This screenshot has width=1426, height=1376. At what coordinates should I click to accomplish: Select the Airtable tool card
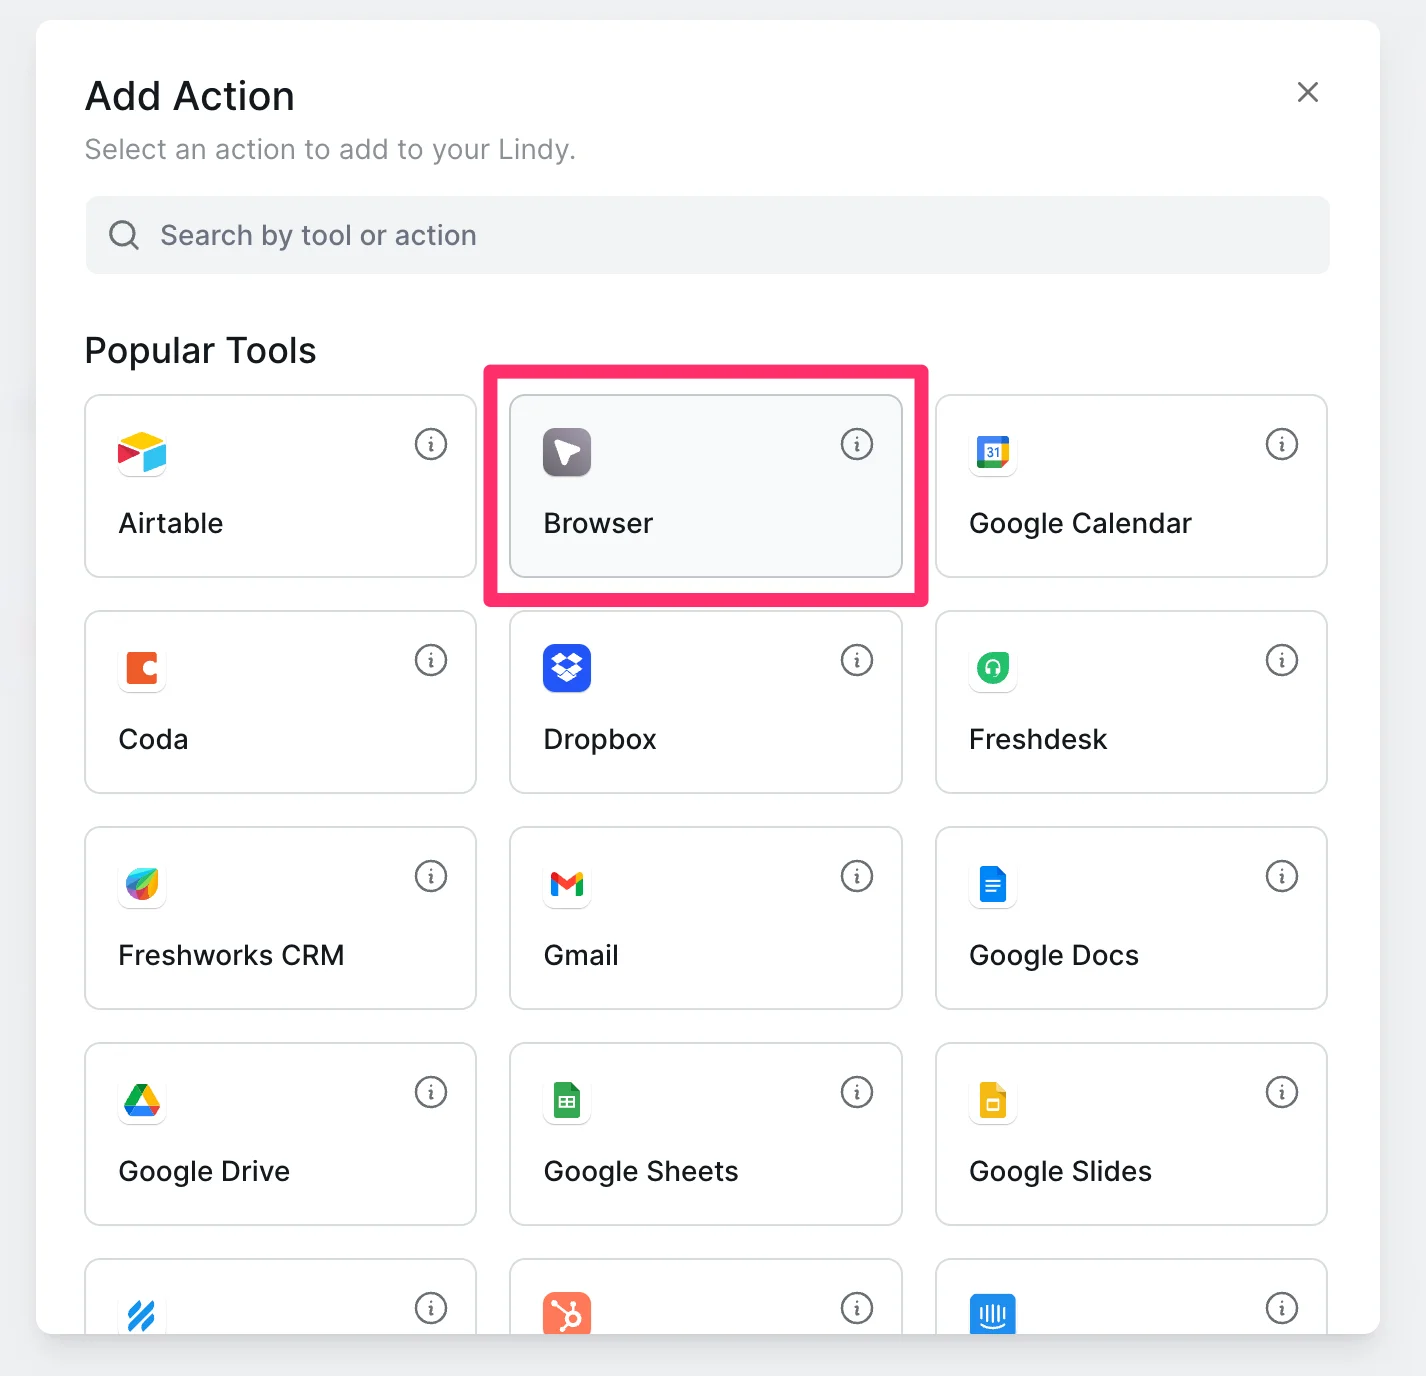(x=280, y=486)
